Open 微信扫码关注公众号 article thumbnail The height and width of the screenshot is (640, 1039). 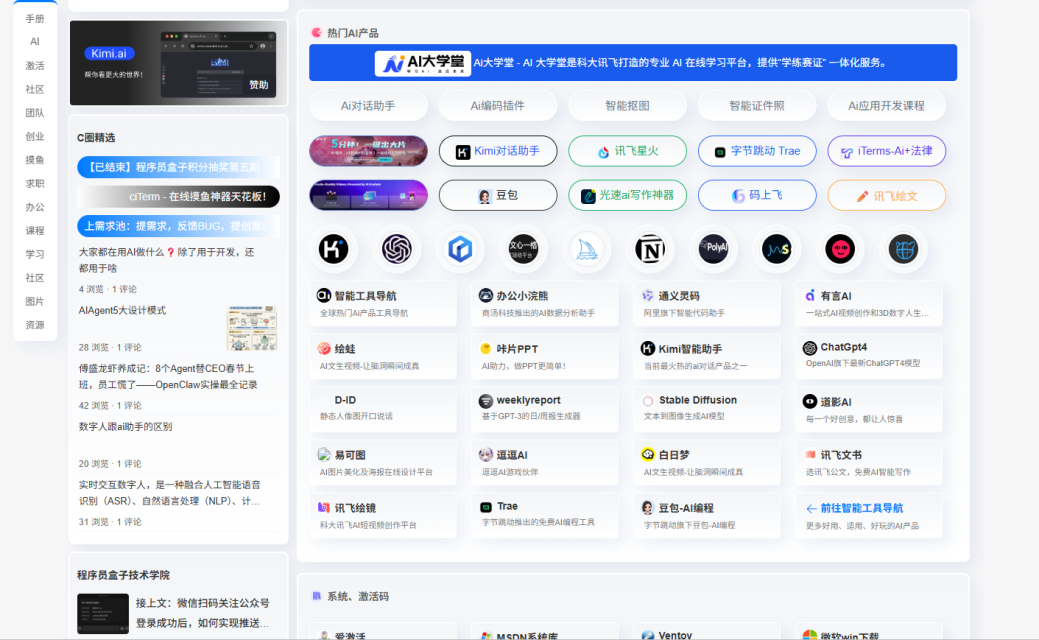tap(103, 613)
